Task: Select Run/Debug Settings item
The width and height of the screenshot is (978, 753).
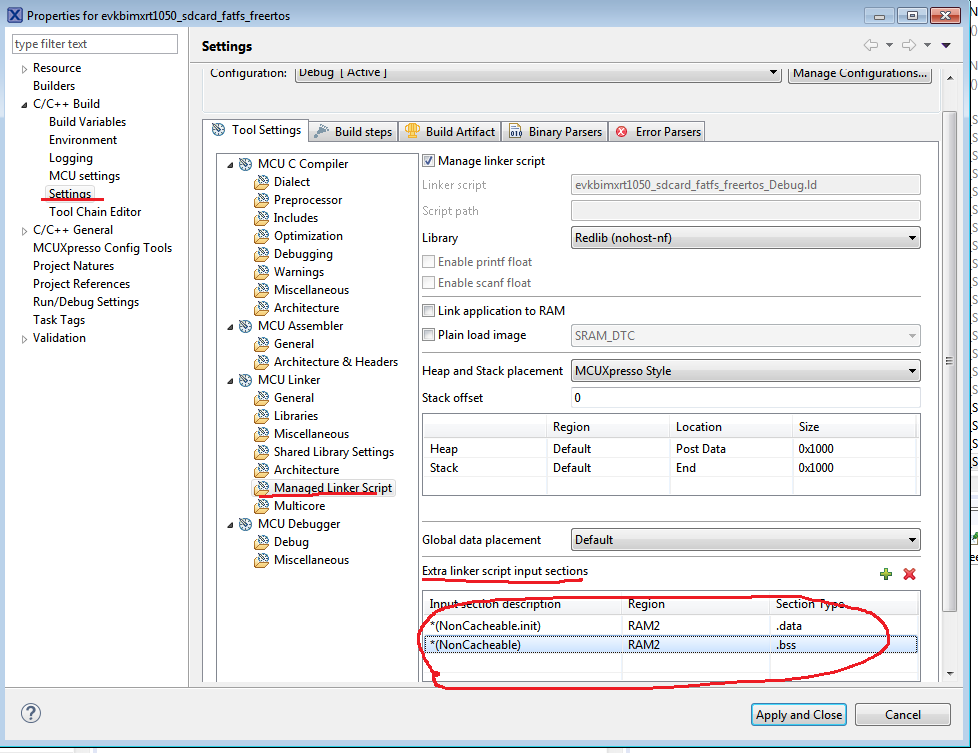Action: (86, 302)
